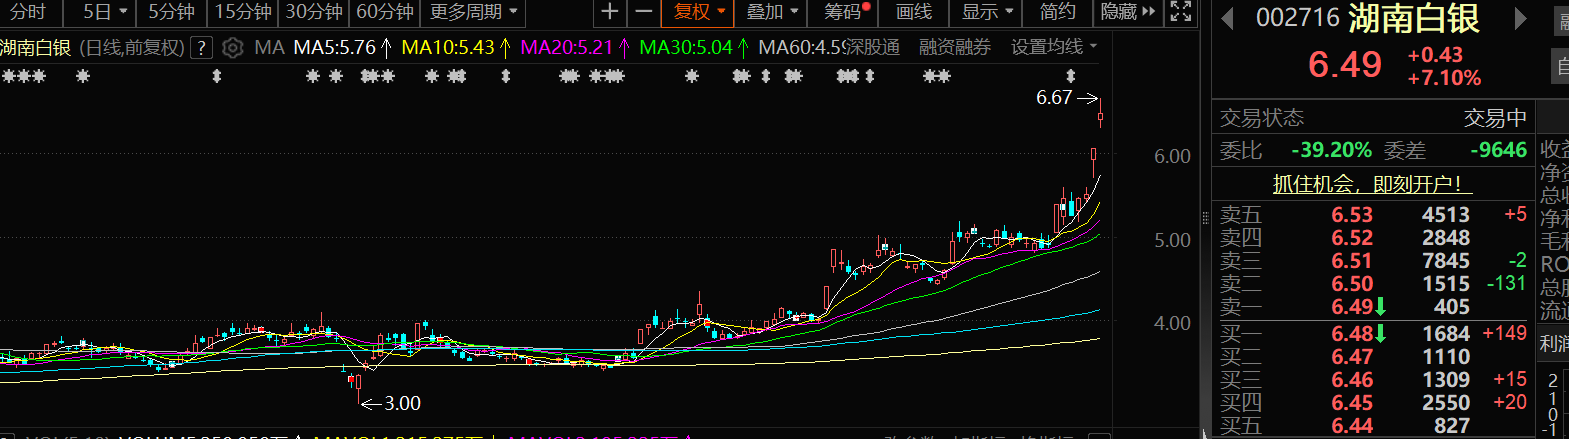Collapse side panel with 隐藏 button
Screen dimensions: 1569x439
(1127, 12)
